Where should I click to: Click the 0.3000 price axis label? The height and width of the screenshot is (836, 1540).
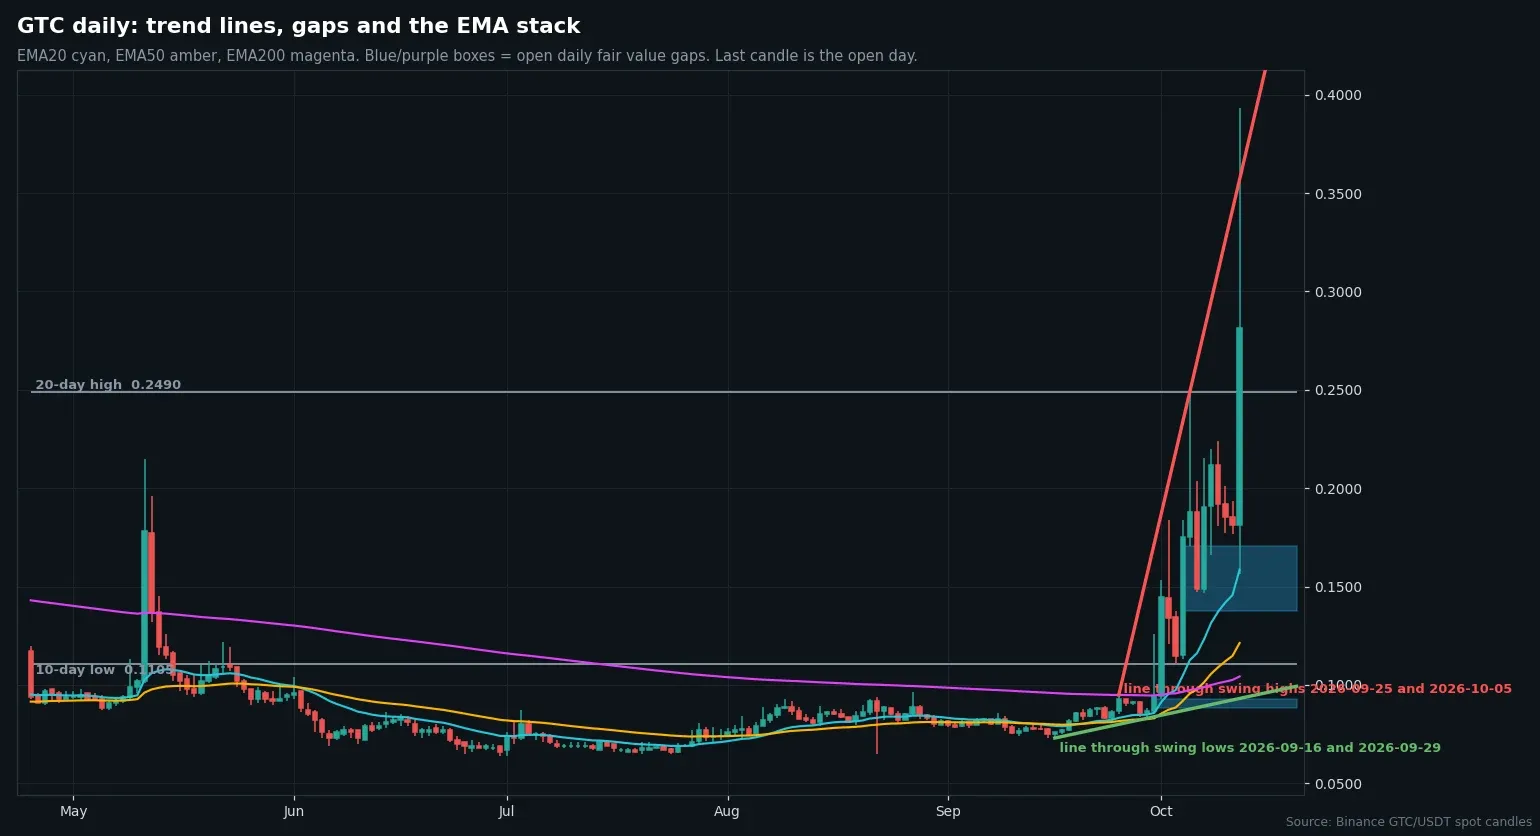click(1339, 292)
